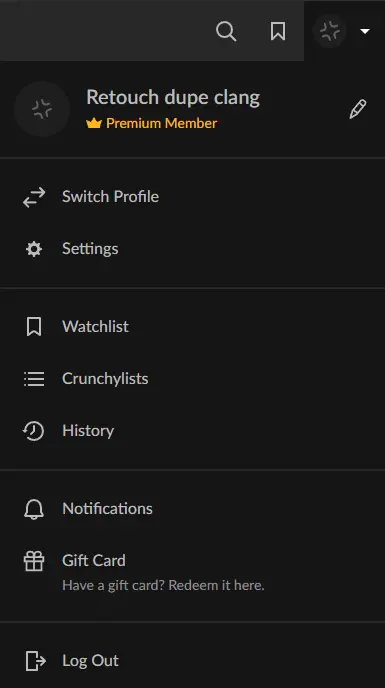Click the History clock icon
The width and height of the screenshot is (385, 688).
[x=34, y=431]
